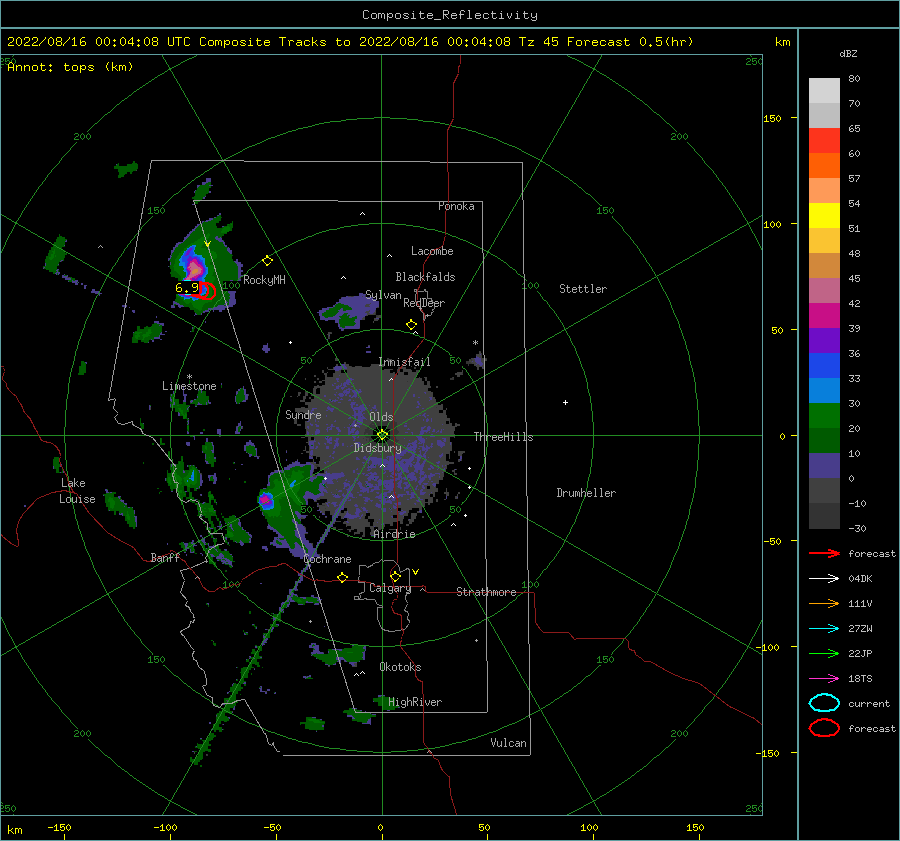The height and width of the screenshot is (841, 900).
Task: Pick the bright yellow 51 dBZ swatch
Action: [x=824, y=215]
